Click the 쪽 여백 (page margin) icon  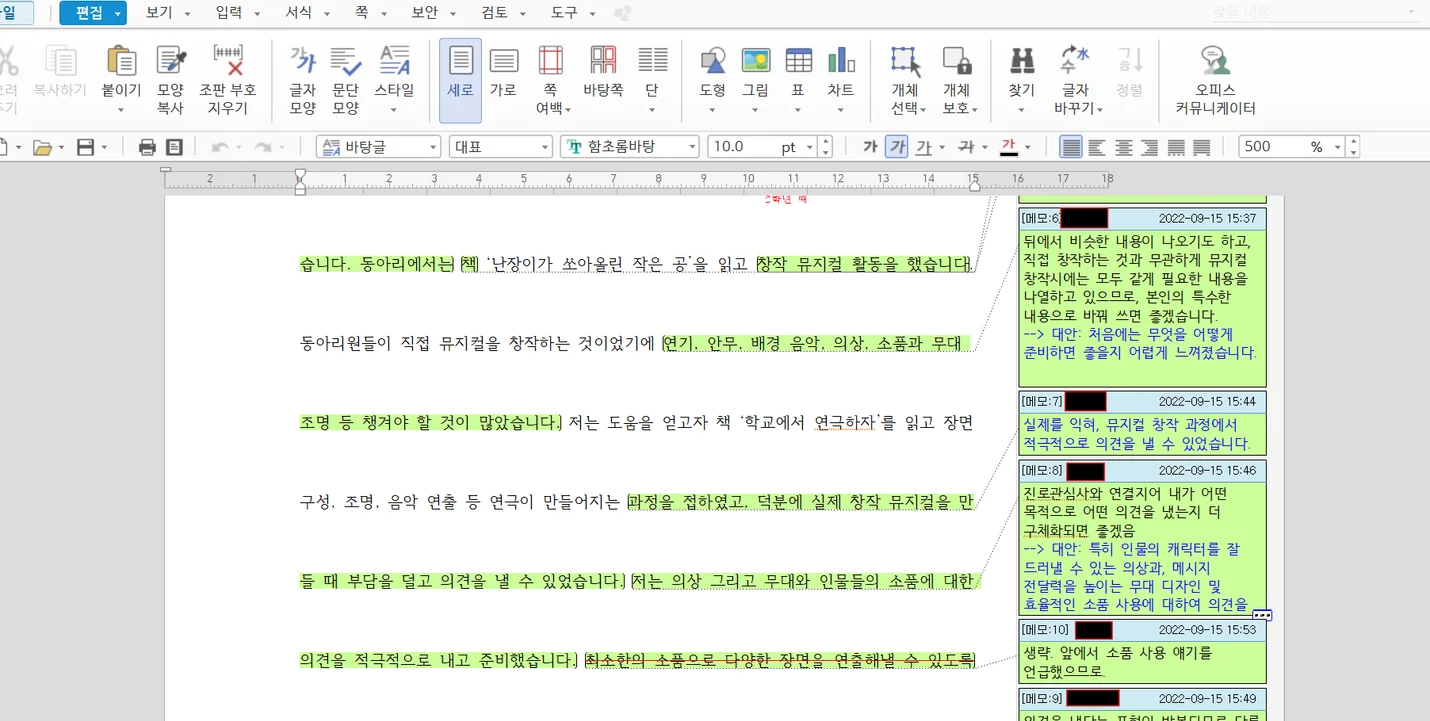(550, 62)
